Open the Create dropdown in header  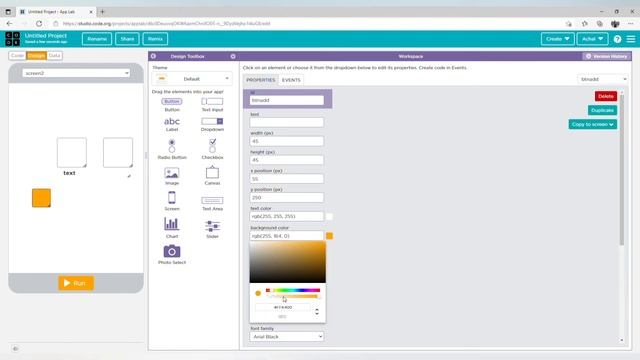[x=558, y=39]
